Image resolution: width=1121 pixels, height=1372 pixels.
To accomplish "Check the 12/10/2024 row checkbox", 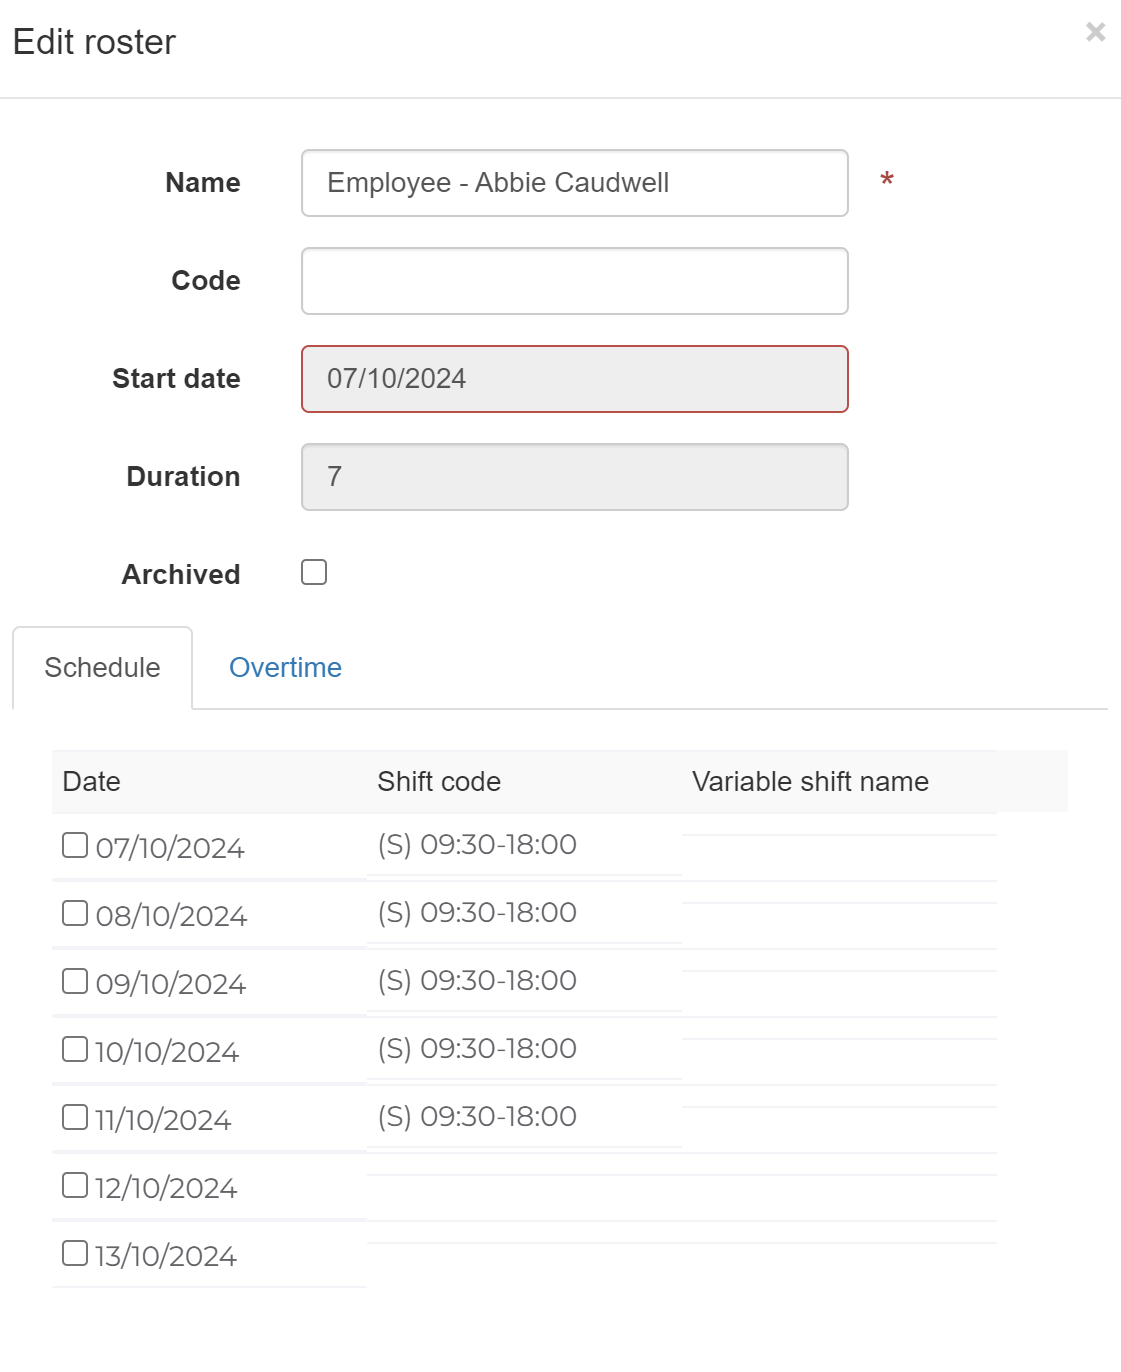I will 75,1185.
